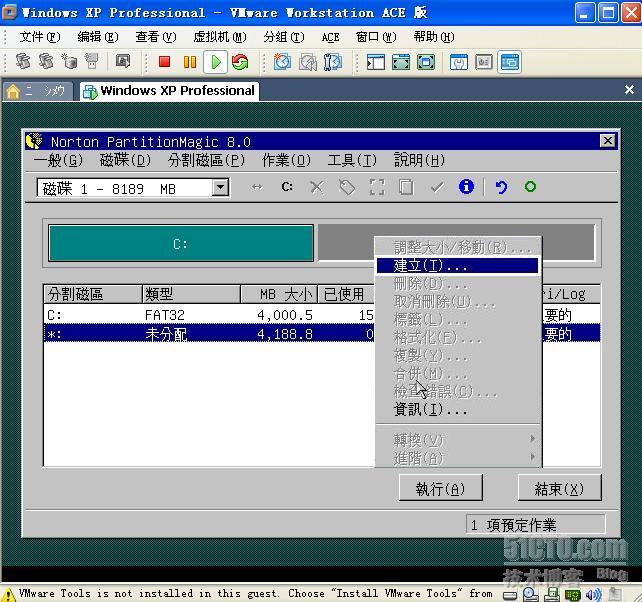Open the snapshot manager icon
The image size is (642, 602).
[x=332, y=62]
